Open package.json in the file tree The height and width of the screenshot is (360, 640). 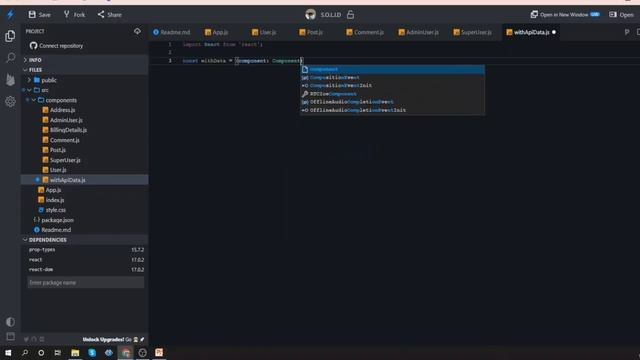point(57,220)
